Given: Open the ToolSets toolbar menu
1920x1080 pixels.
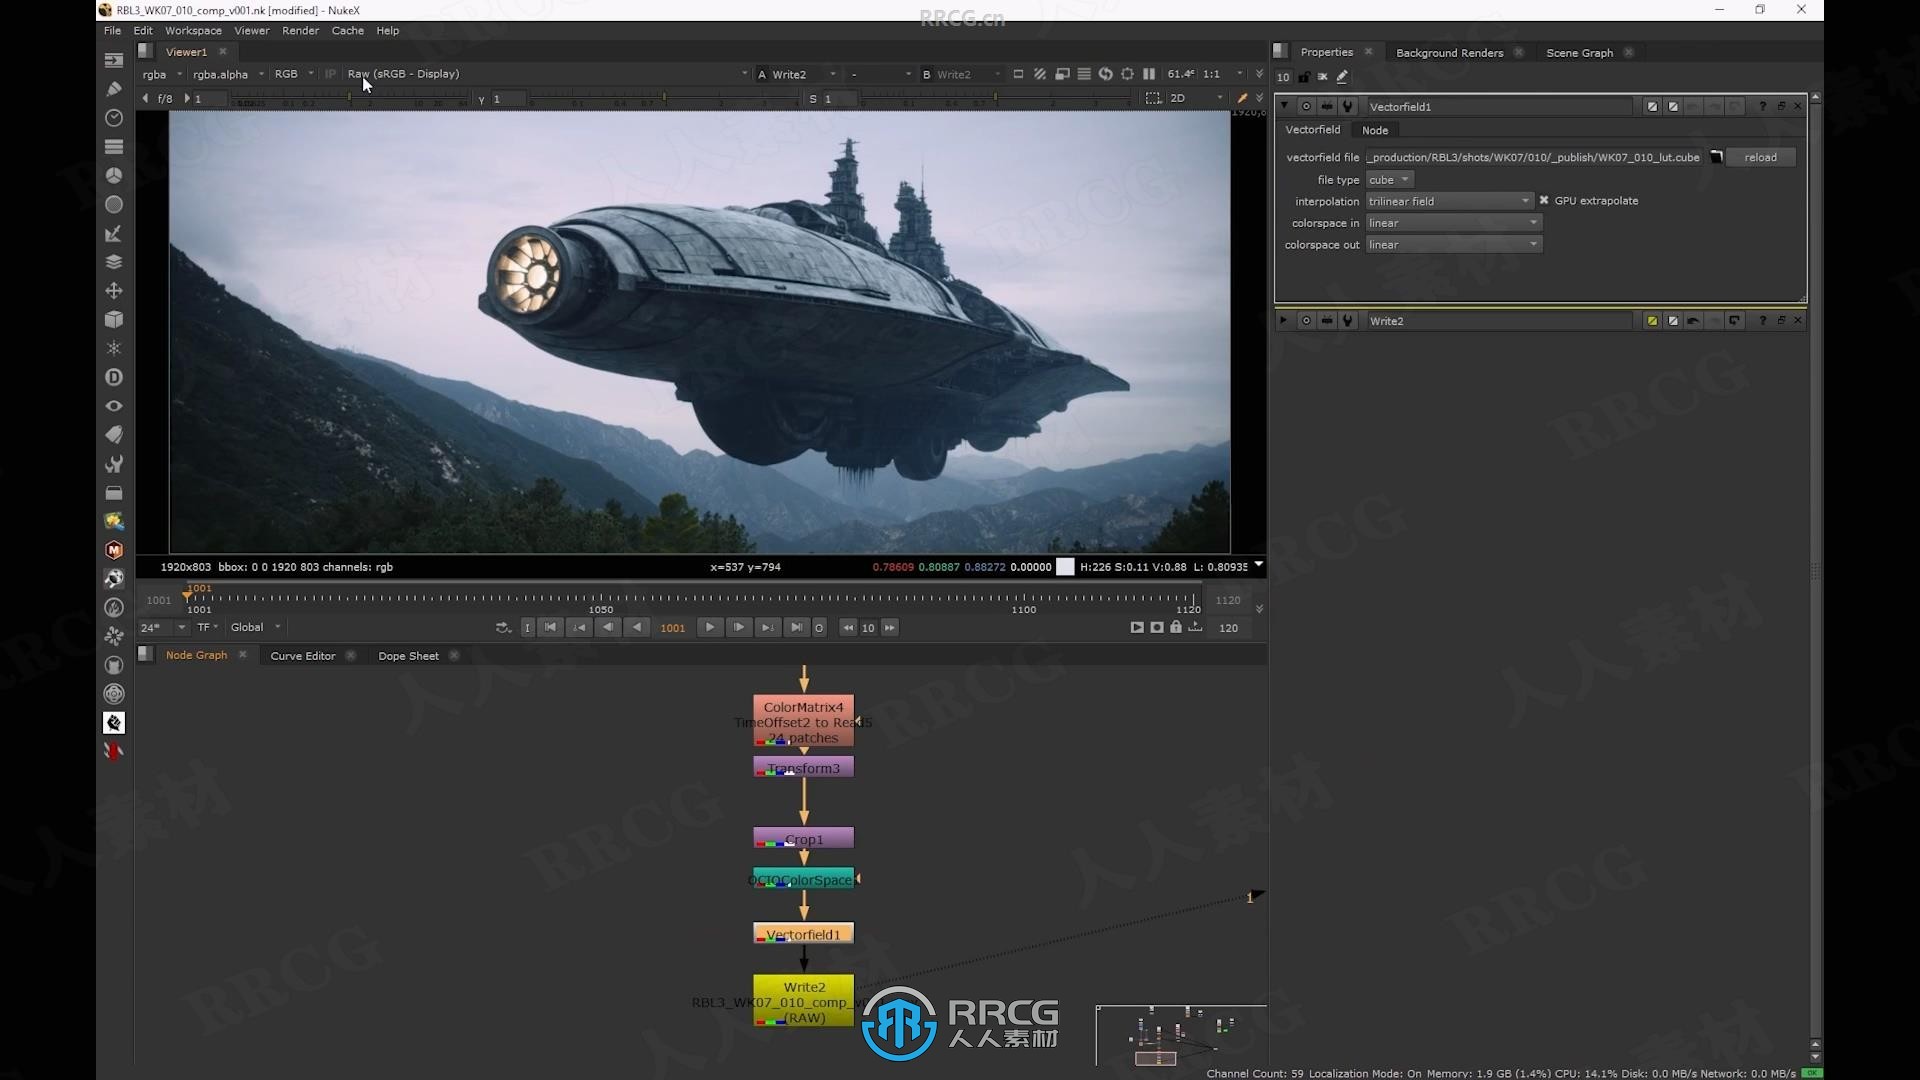Looking at the screenshot, I should pos(114,464).
